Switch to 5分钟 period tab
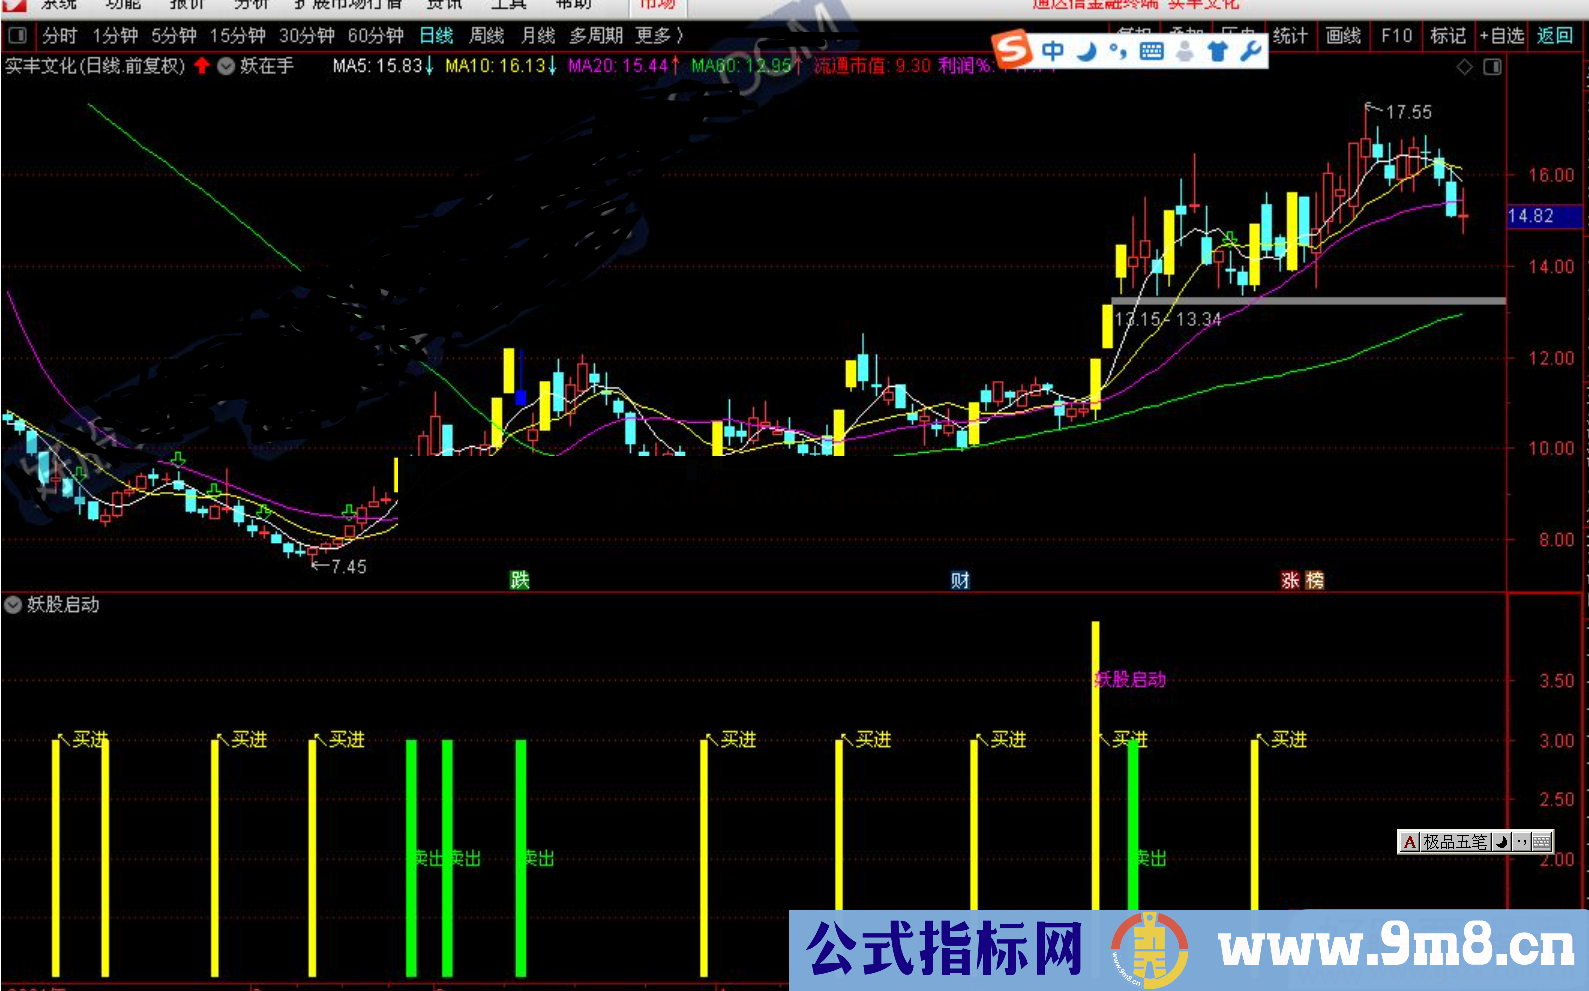 (174, 36)
